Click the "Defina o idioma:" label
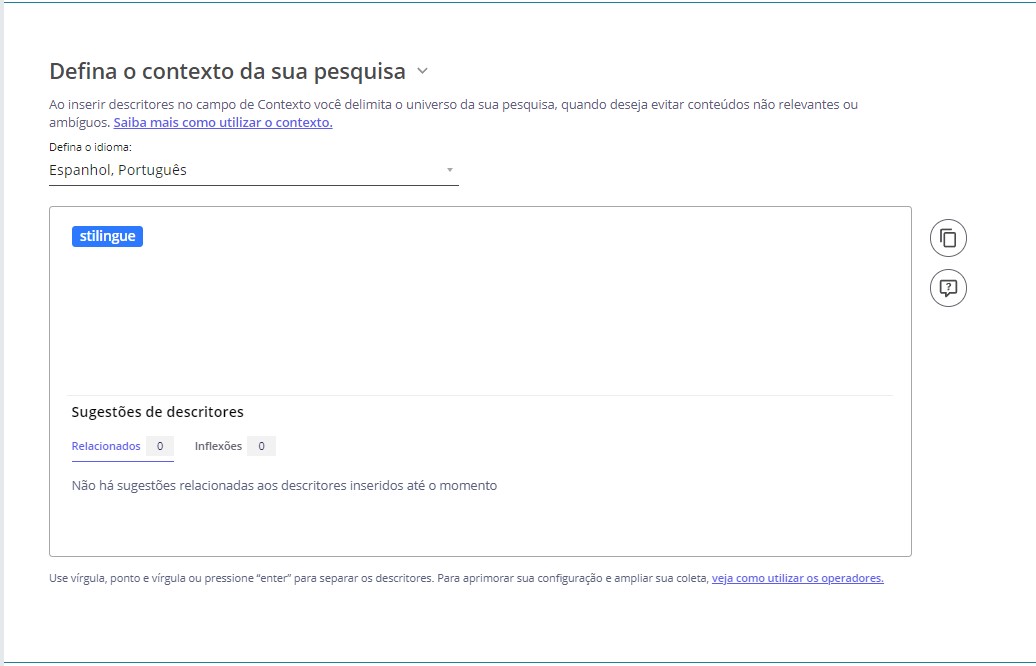1036x666 pixels. [x=91, y=147]
